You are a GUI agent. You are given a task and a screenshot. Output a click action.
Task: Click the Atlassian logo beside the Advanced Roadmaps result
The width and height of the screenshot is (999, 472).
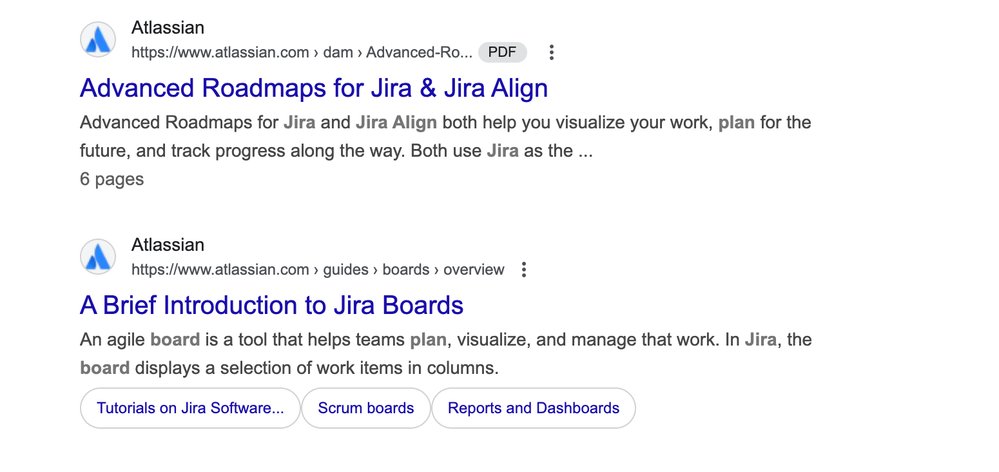(x=98, y=39)
